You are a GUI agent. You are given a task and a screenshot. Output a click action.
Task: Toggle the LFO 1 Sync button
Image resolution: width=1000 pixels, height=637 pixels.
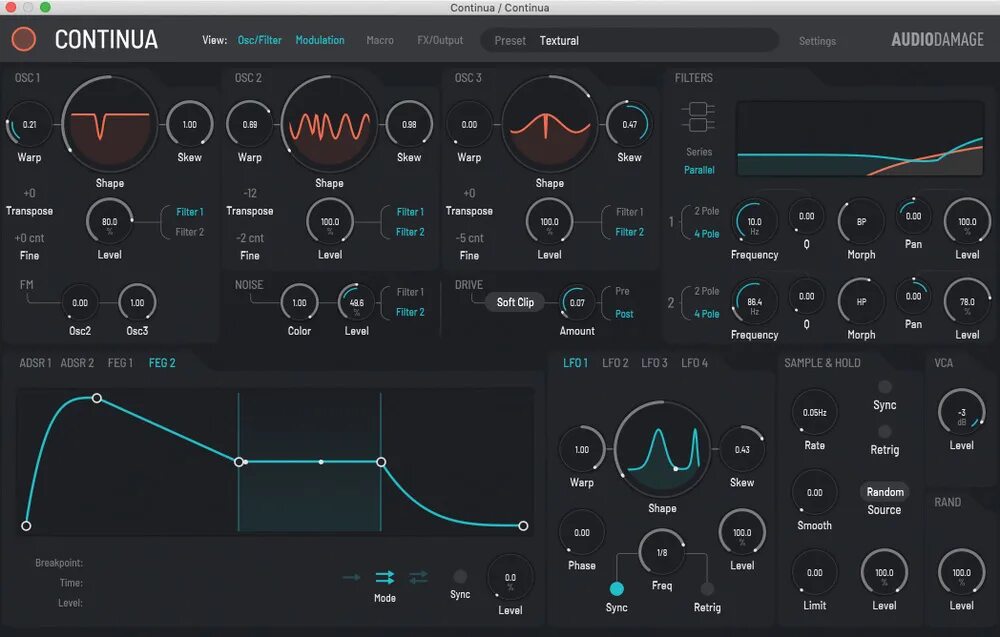tap(616, 588)
